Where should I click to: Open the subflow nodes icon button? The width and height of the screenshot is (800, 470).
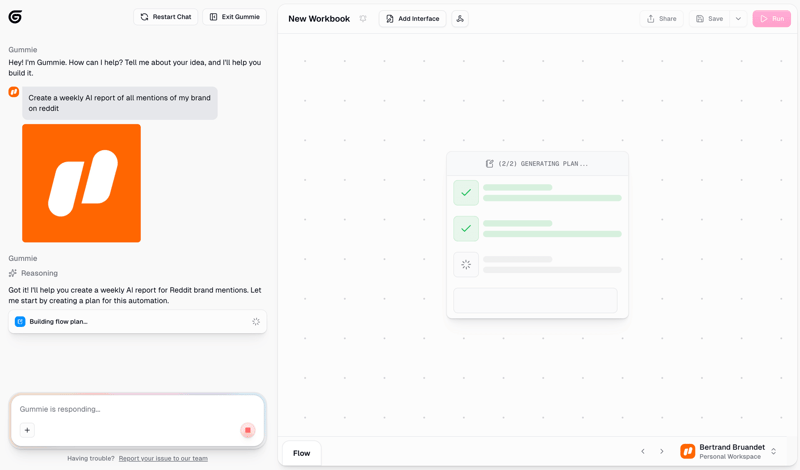(x=460, y=19)
